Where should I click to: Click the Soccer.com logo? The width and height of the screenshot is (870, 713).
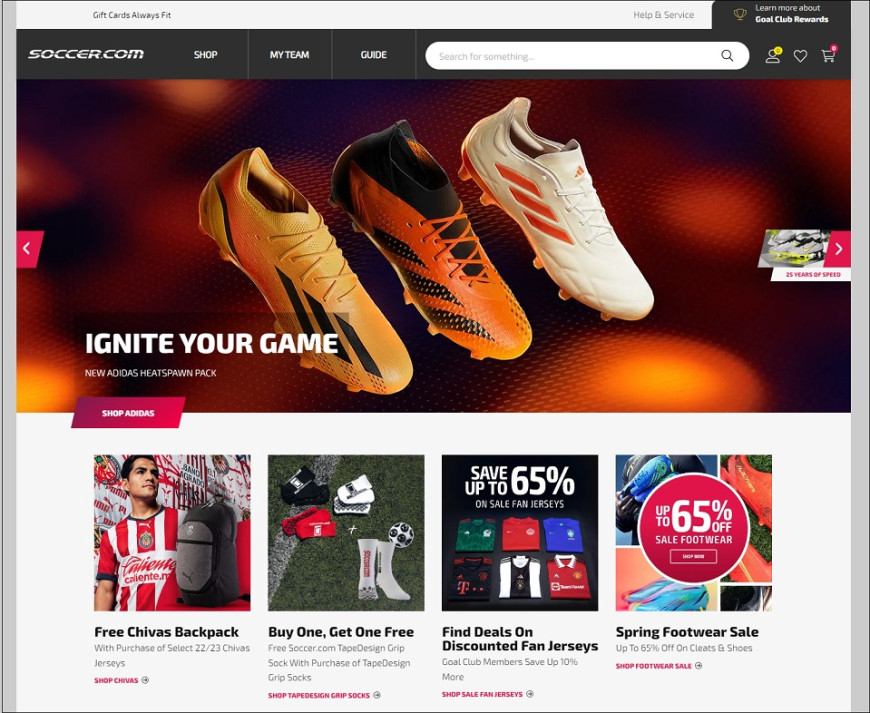pyautogui.click(x=86, y=54)
